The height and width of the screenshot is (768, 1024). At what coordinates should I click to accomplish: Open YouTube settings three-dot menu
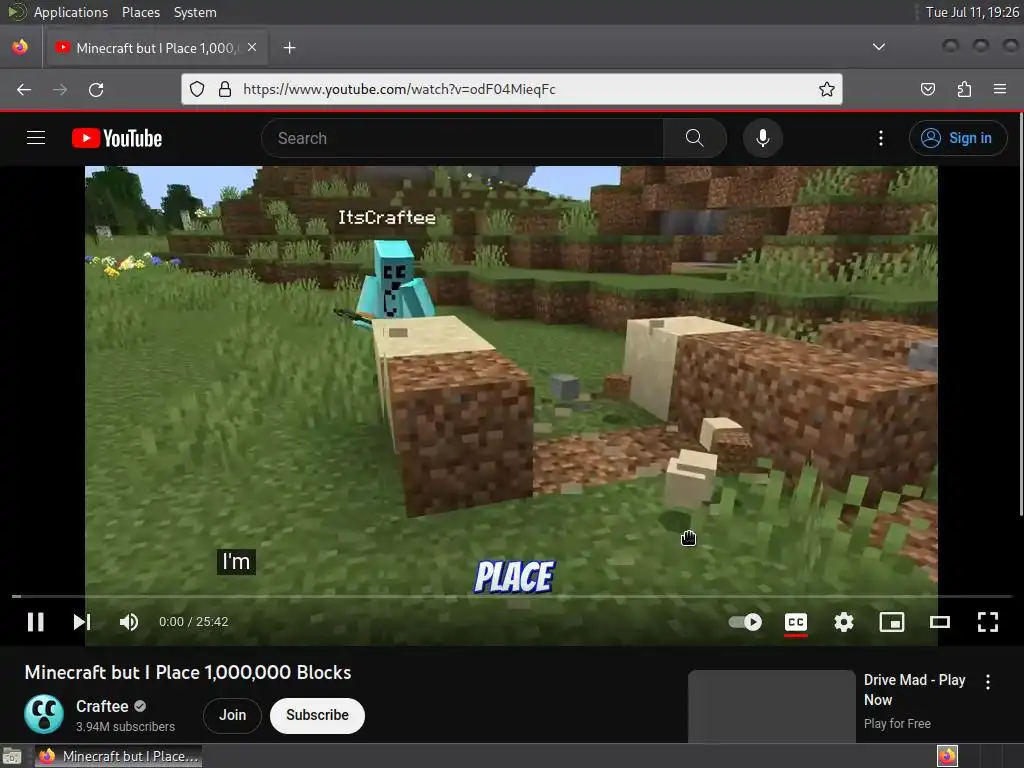880,138
